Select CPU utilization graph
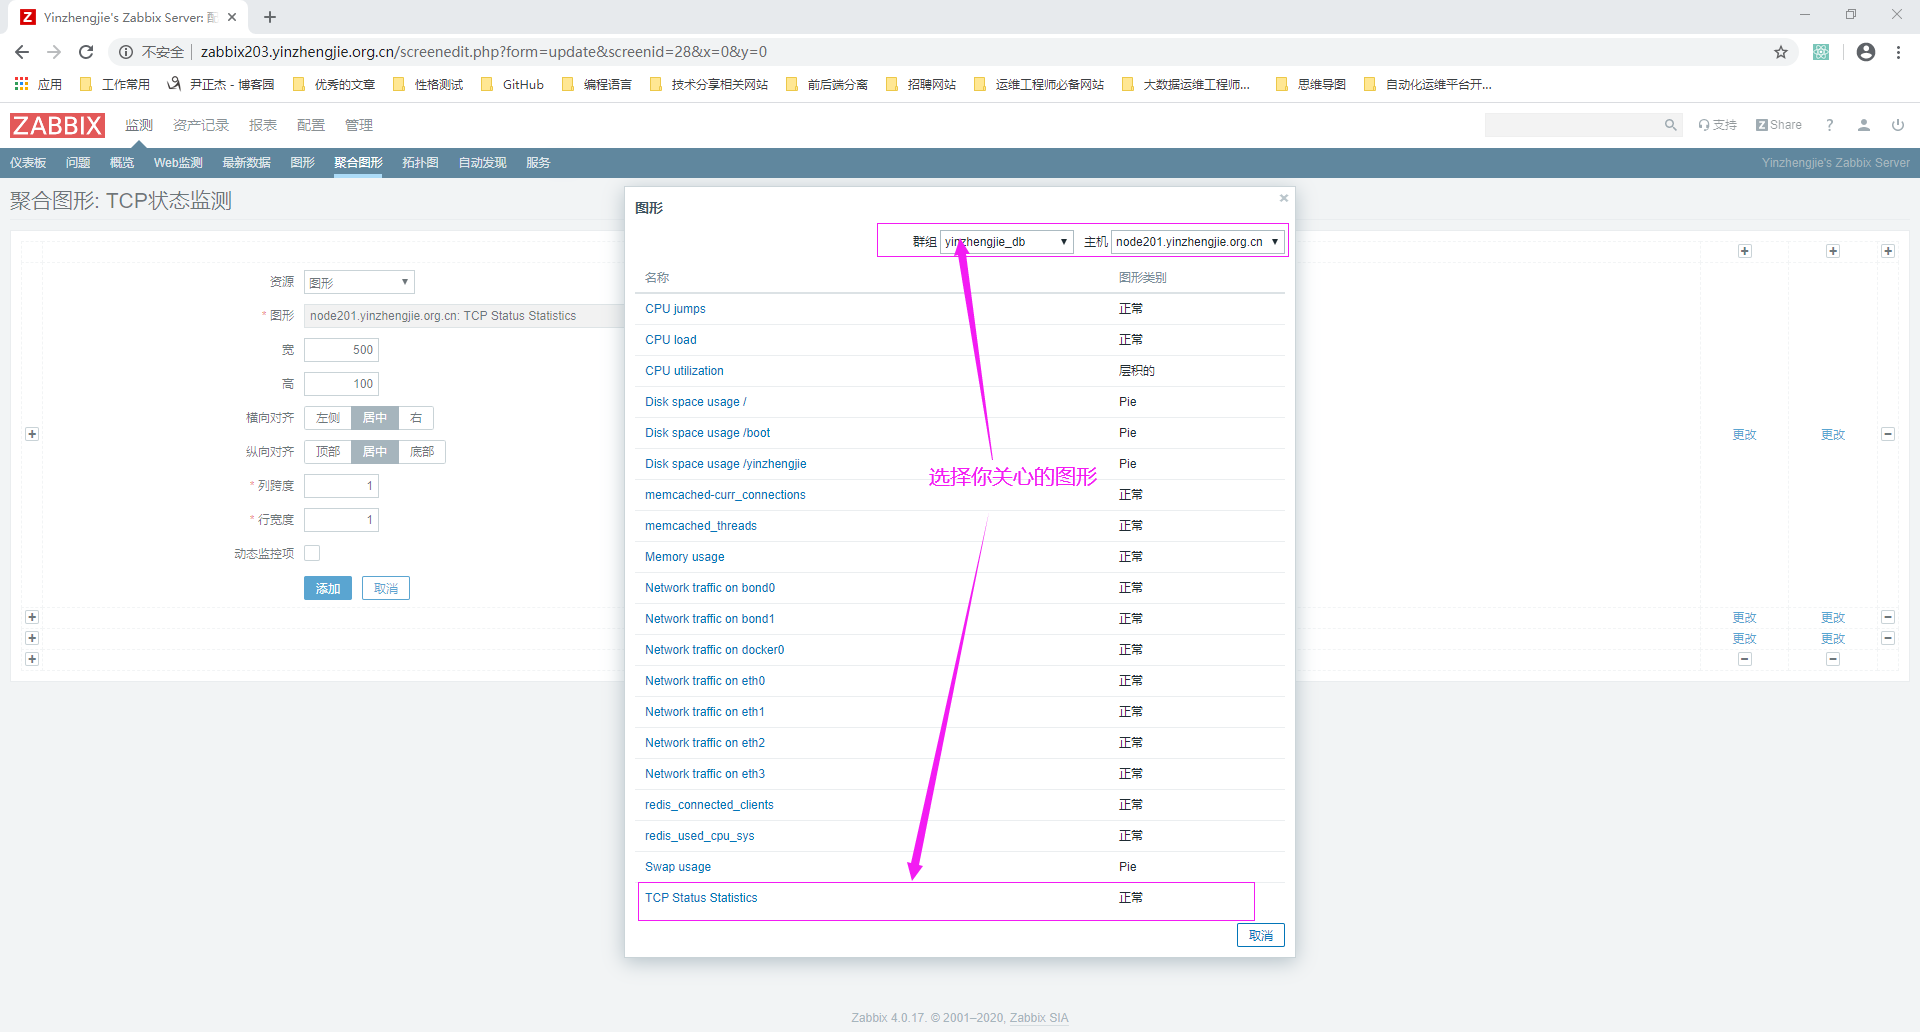The image size is (1920, 1032). 684,371
